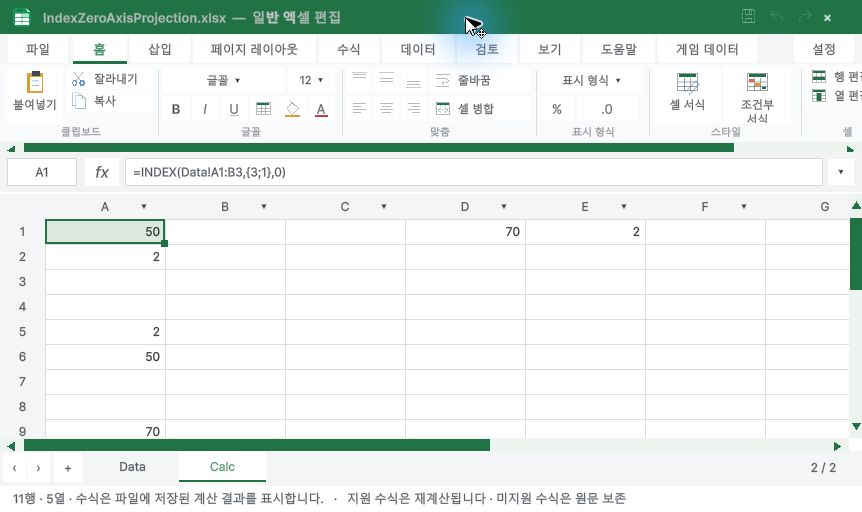Image resolution: width=862 pixels, height=512 pixels.
Task: Click the fx function button
Action: point(102,172)
